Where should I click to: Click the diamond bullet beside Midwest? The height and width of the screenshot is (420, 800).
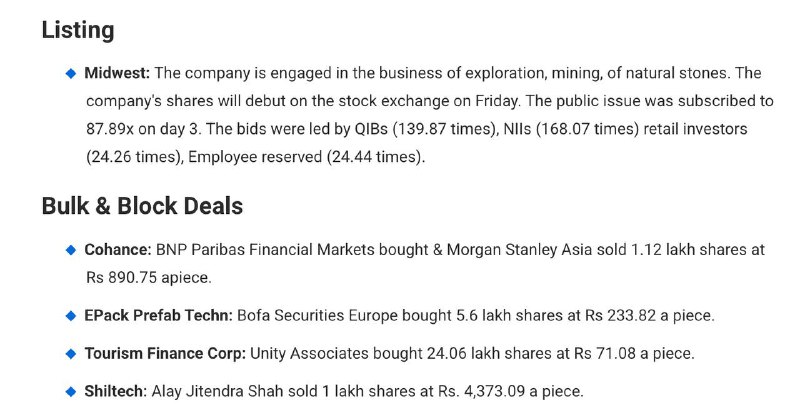point(71,74)
